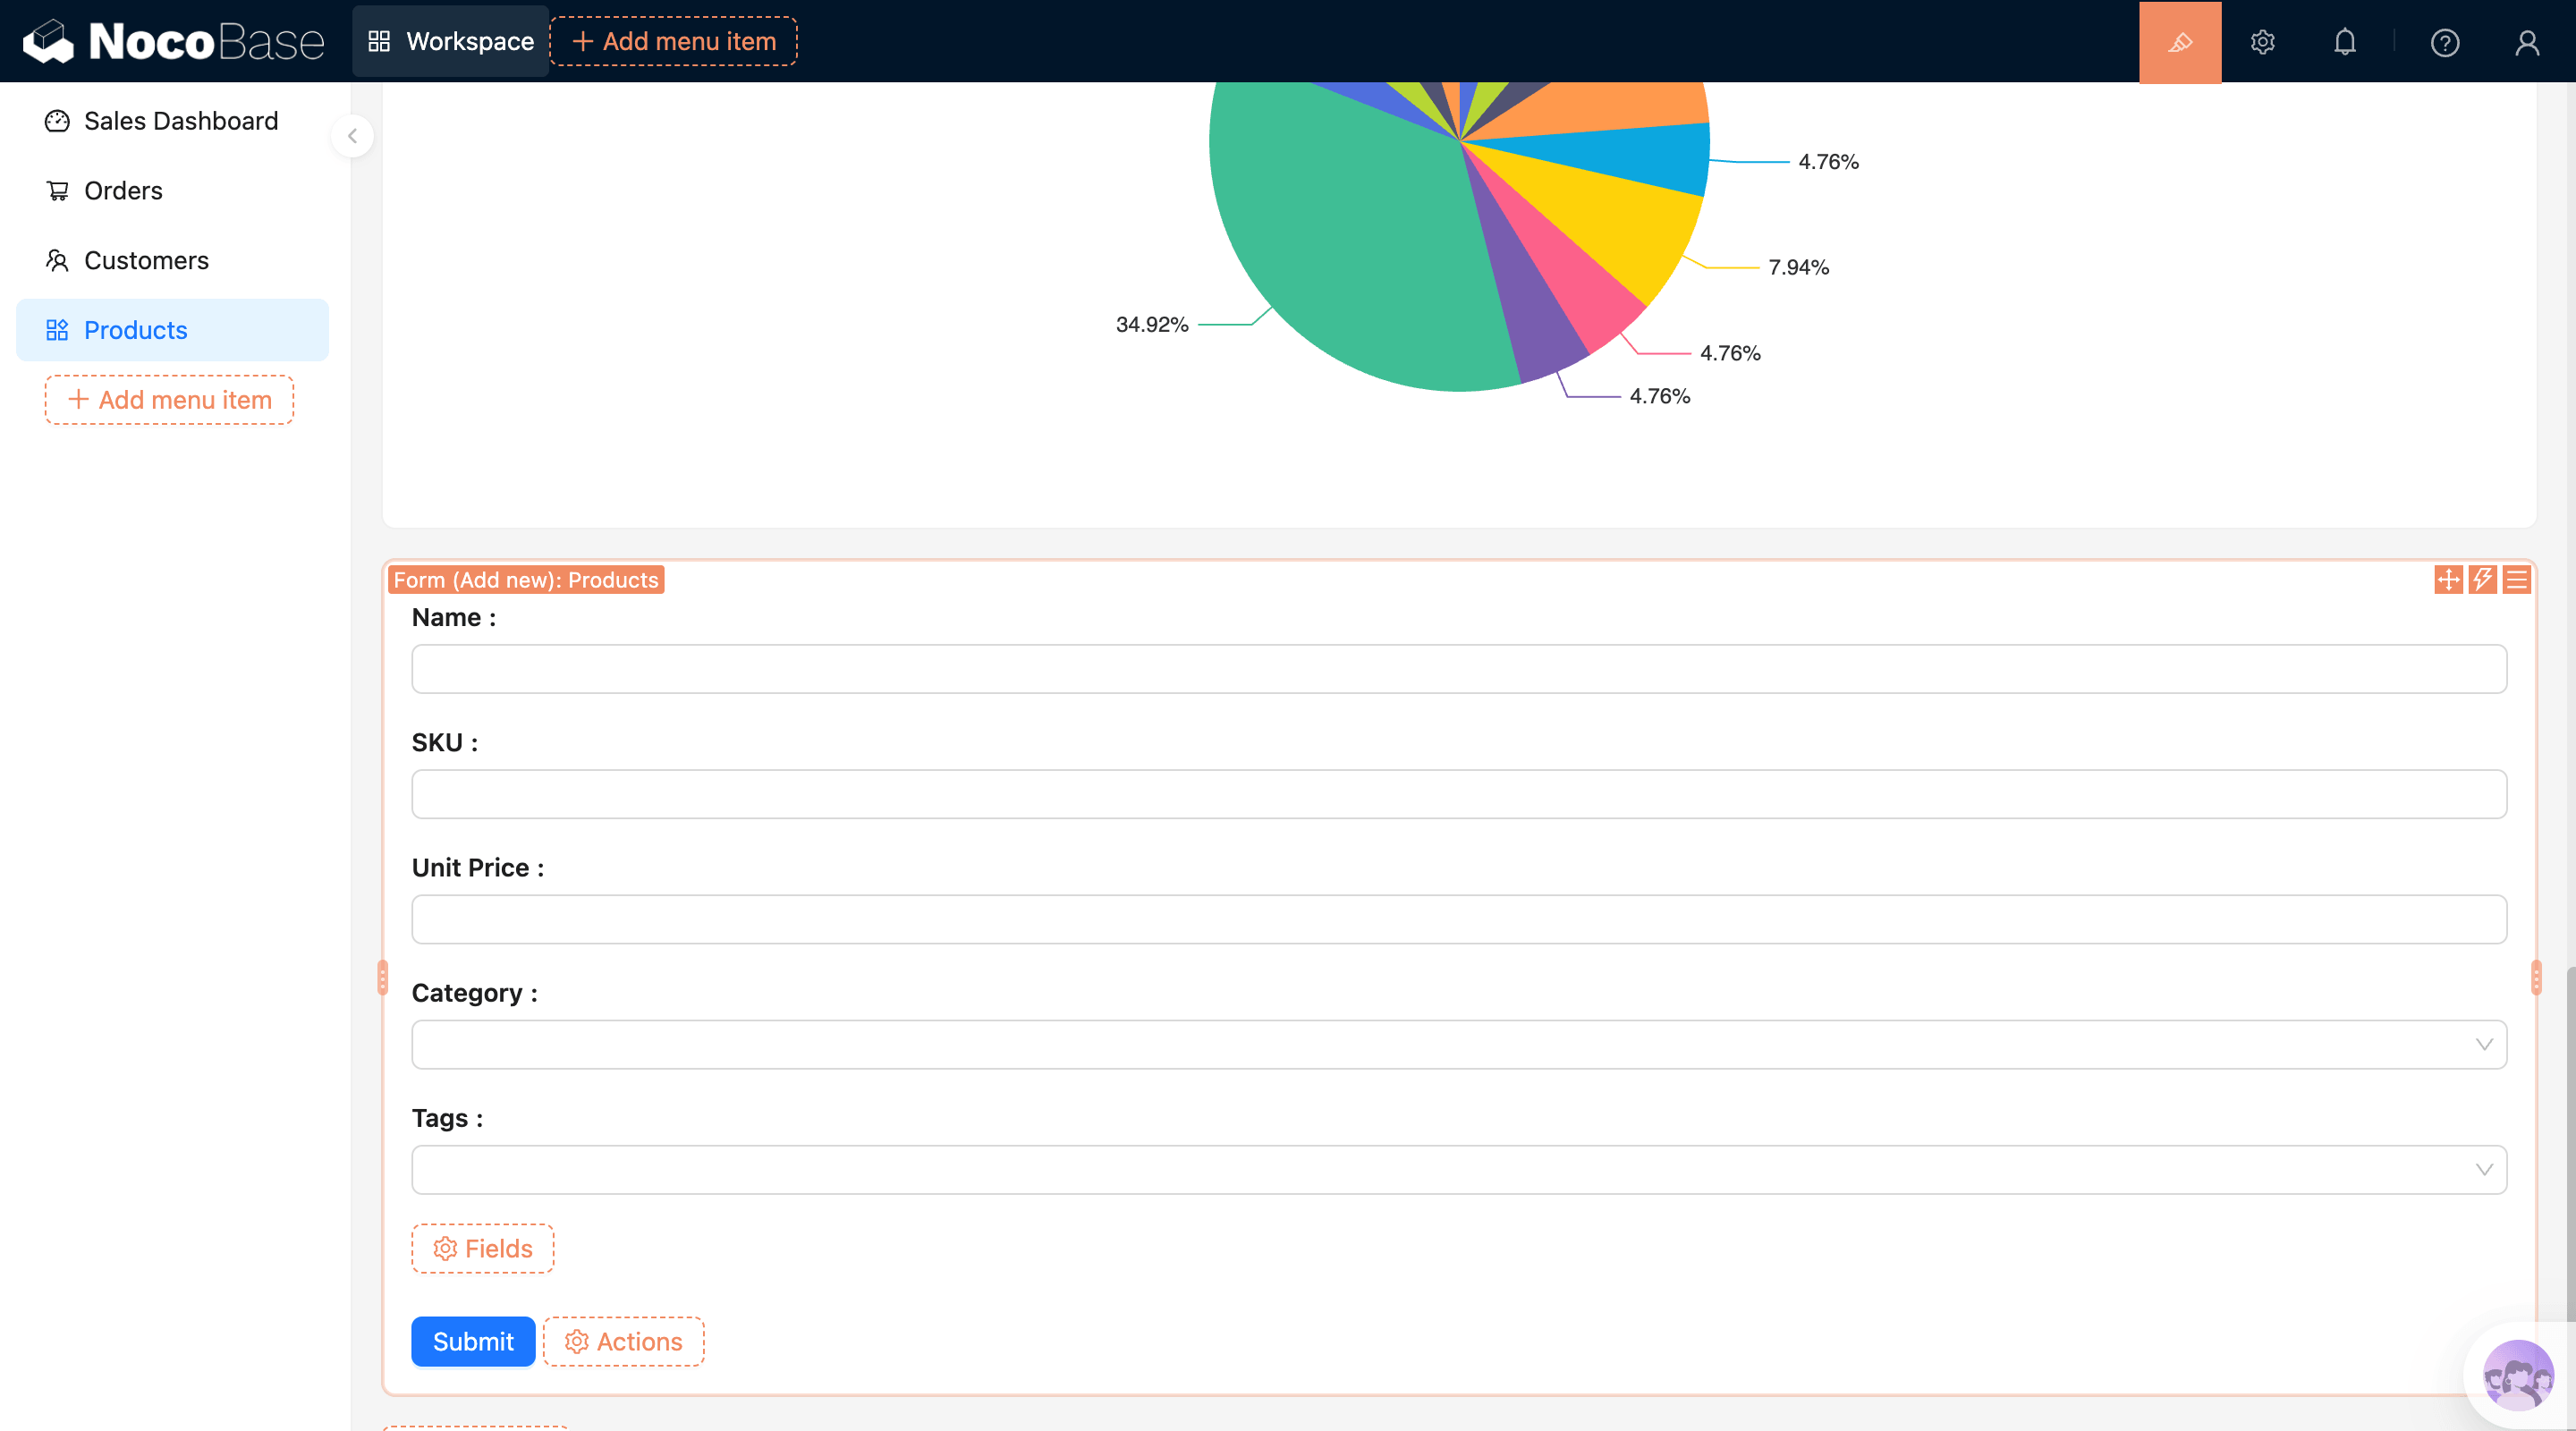
Task: Open the Workspace top menu tab
Action: coord(451,42)
